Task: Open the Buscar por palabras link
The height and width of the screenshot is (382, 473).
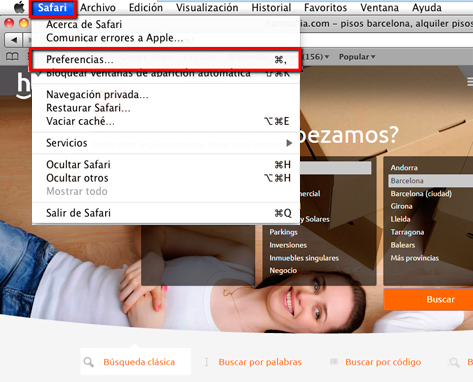Action: pos(260,362)
